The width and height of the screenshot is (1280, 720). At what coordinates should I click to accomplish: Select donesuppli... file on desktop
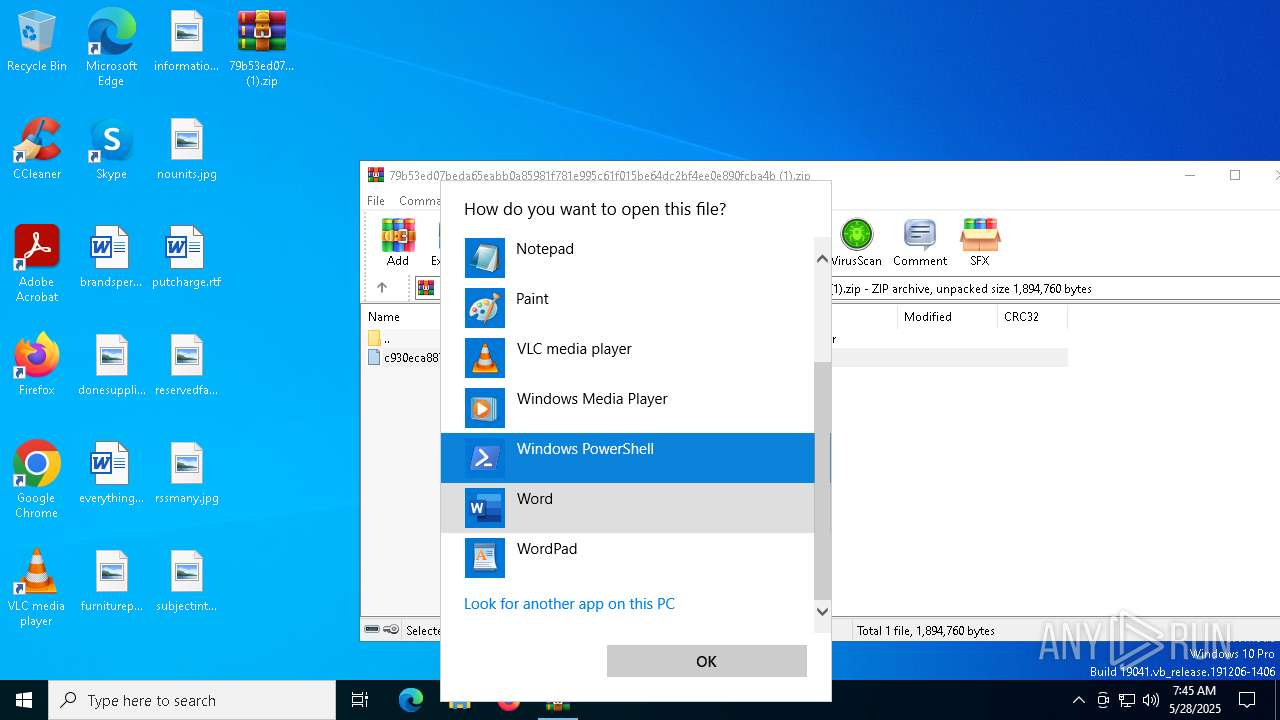pyautogui.click(x=112, y=366)
